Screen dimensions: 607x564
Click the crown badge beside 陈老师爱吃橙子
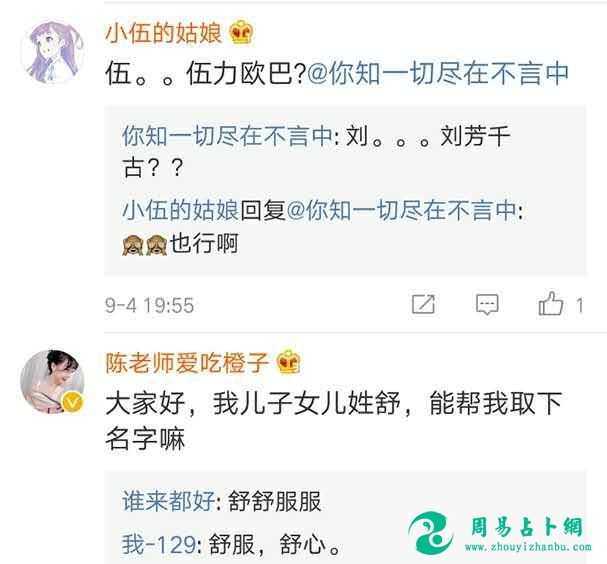288,362
